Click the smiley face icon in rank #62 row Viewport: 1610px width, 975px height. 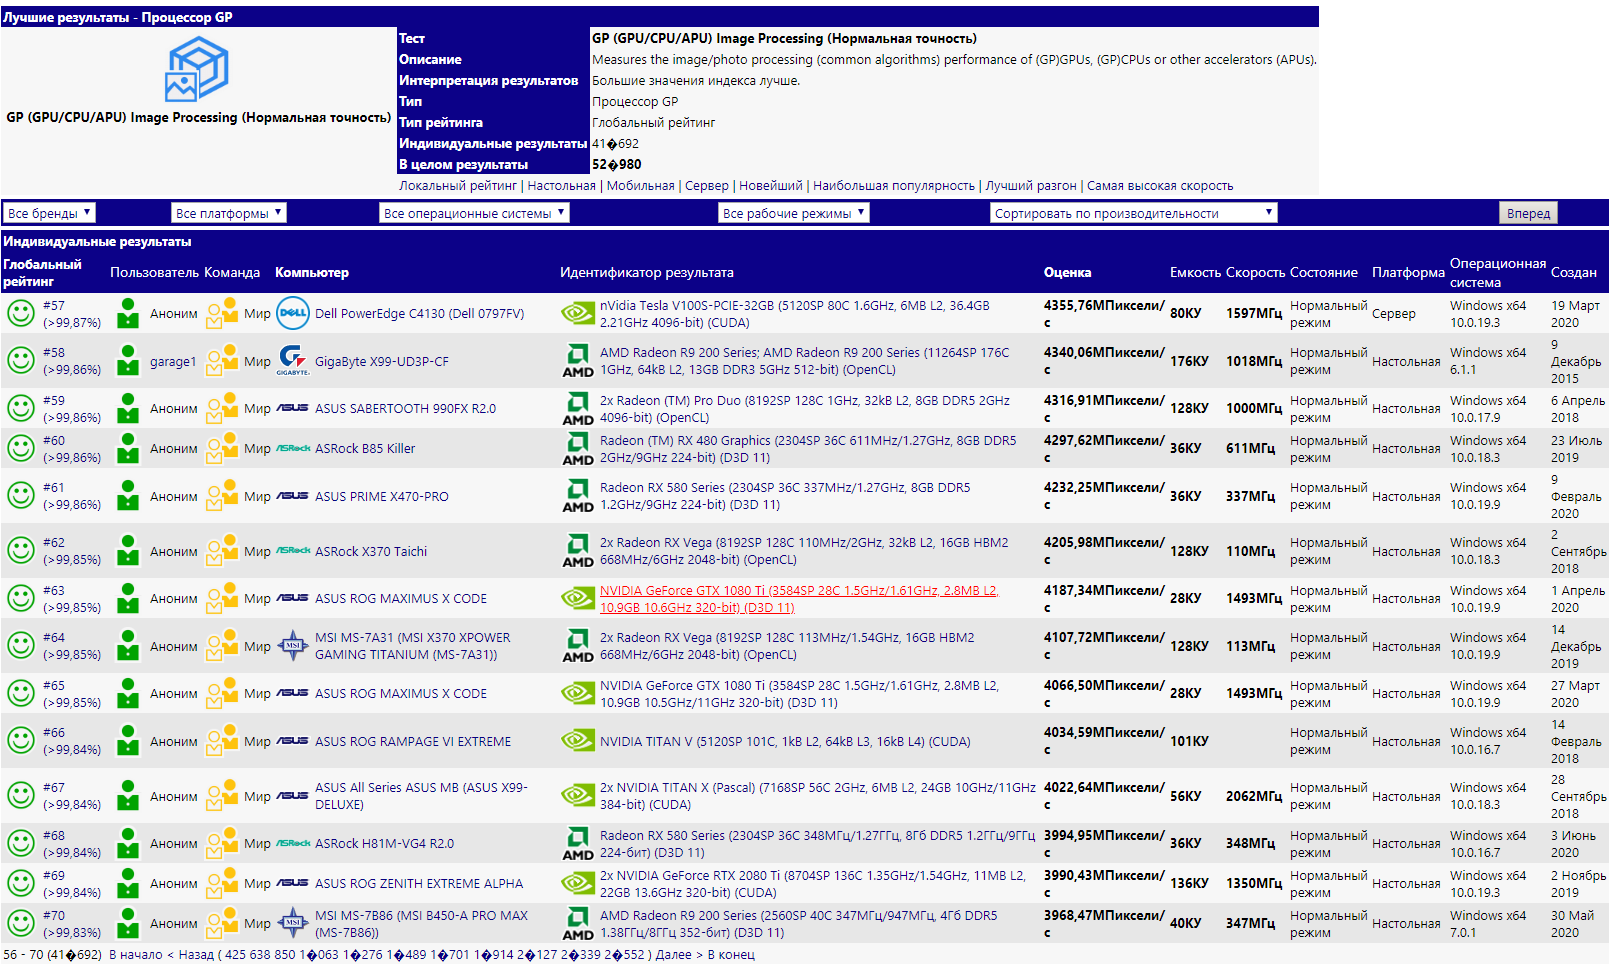pos(21,551)
